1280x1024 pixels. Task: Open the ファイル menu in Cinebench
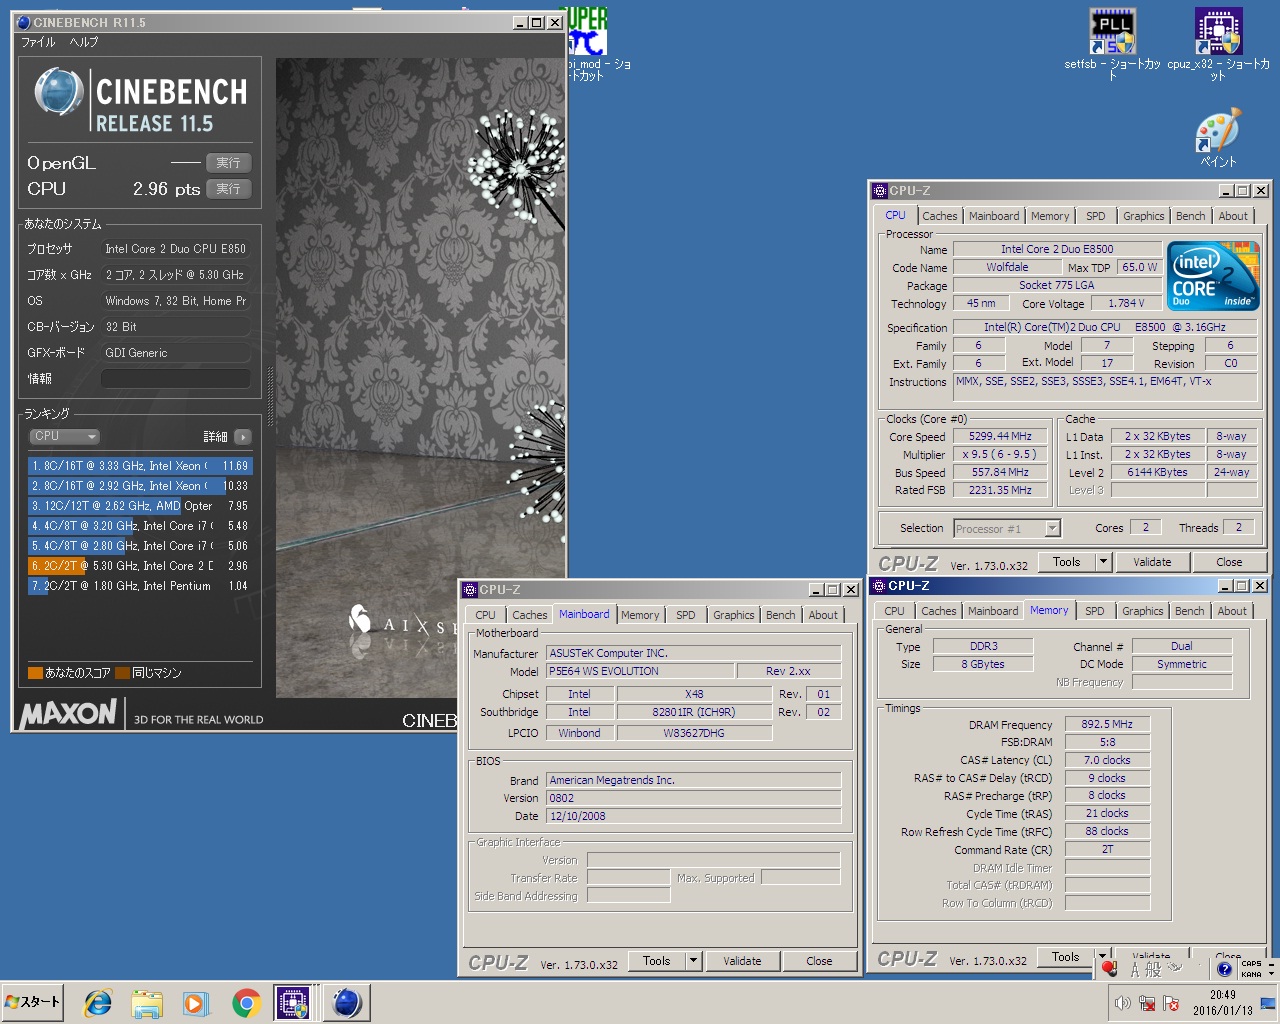pyautogui.click(x=38, y=42)
